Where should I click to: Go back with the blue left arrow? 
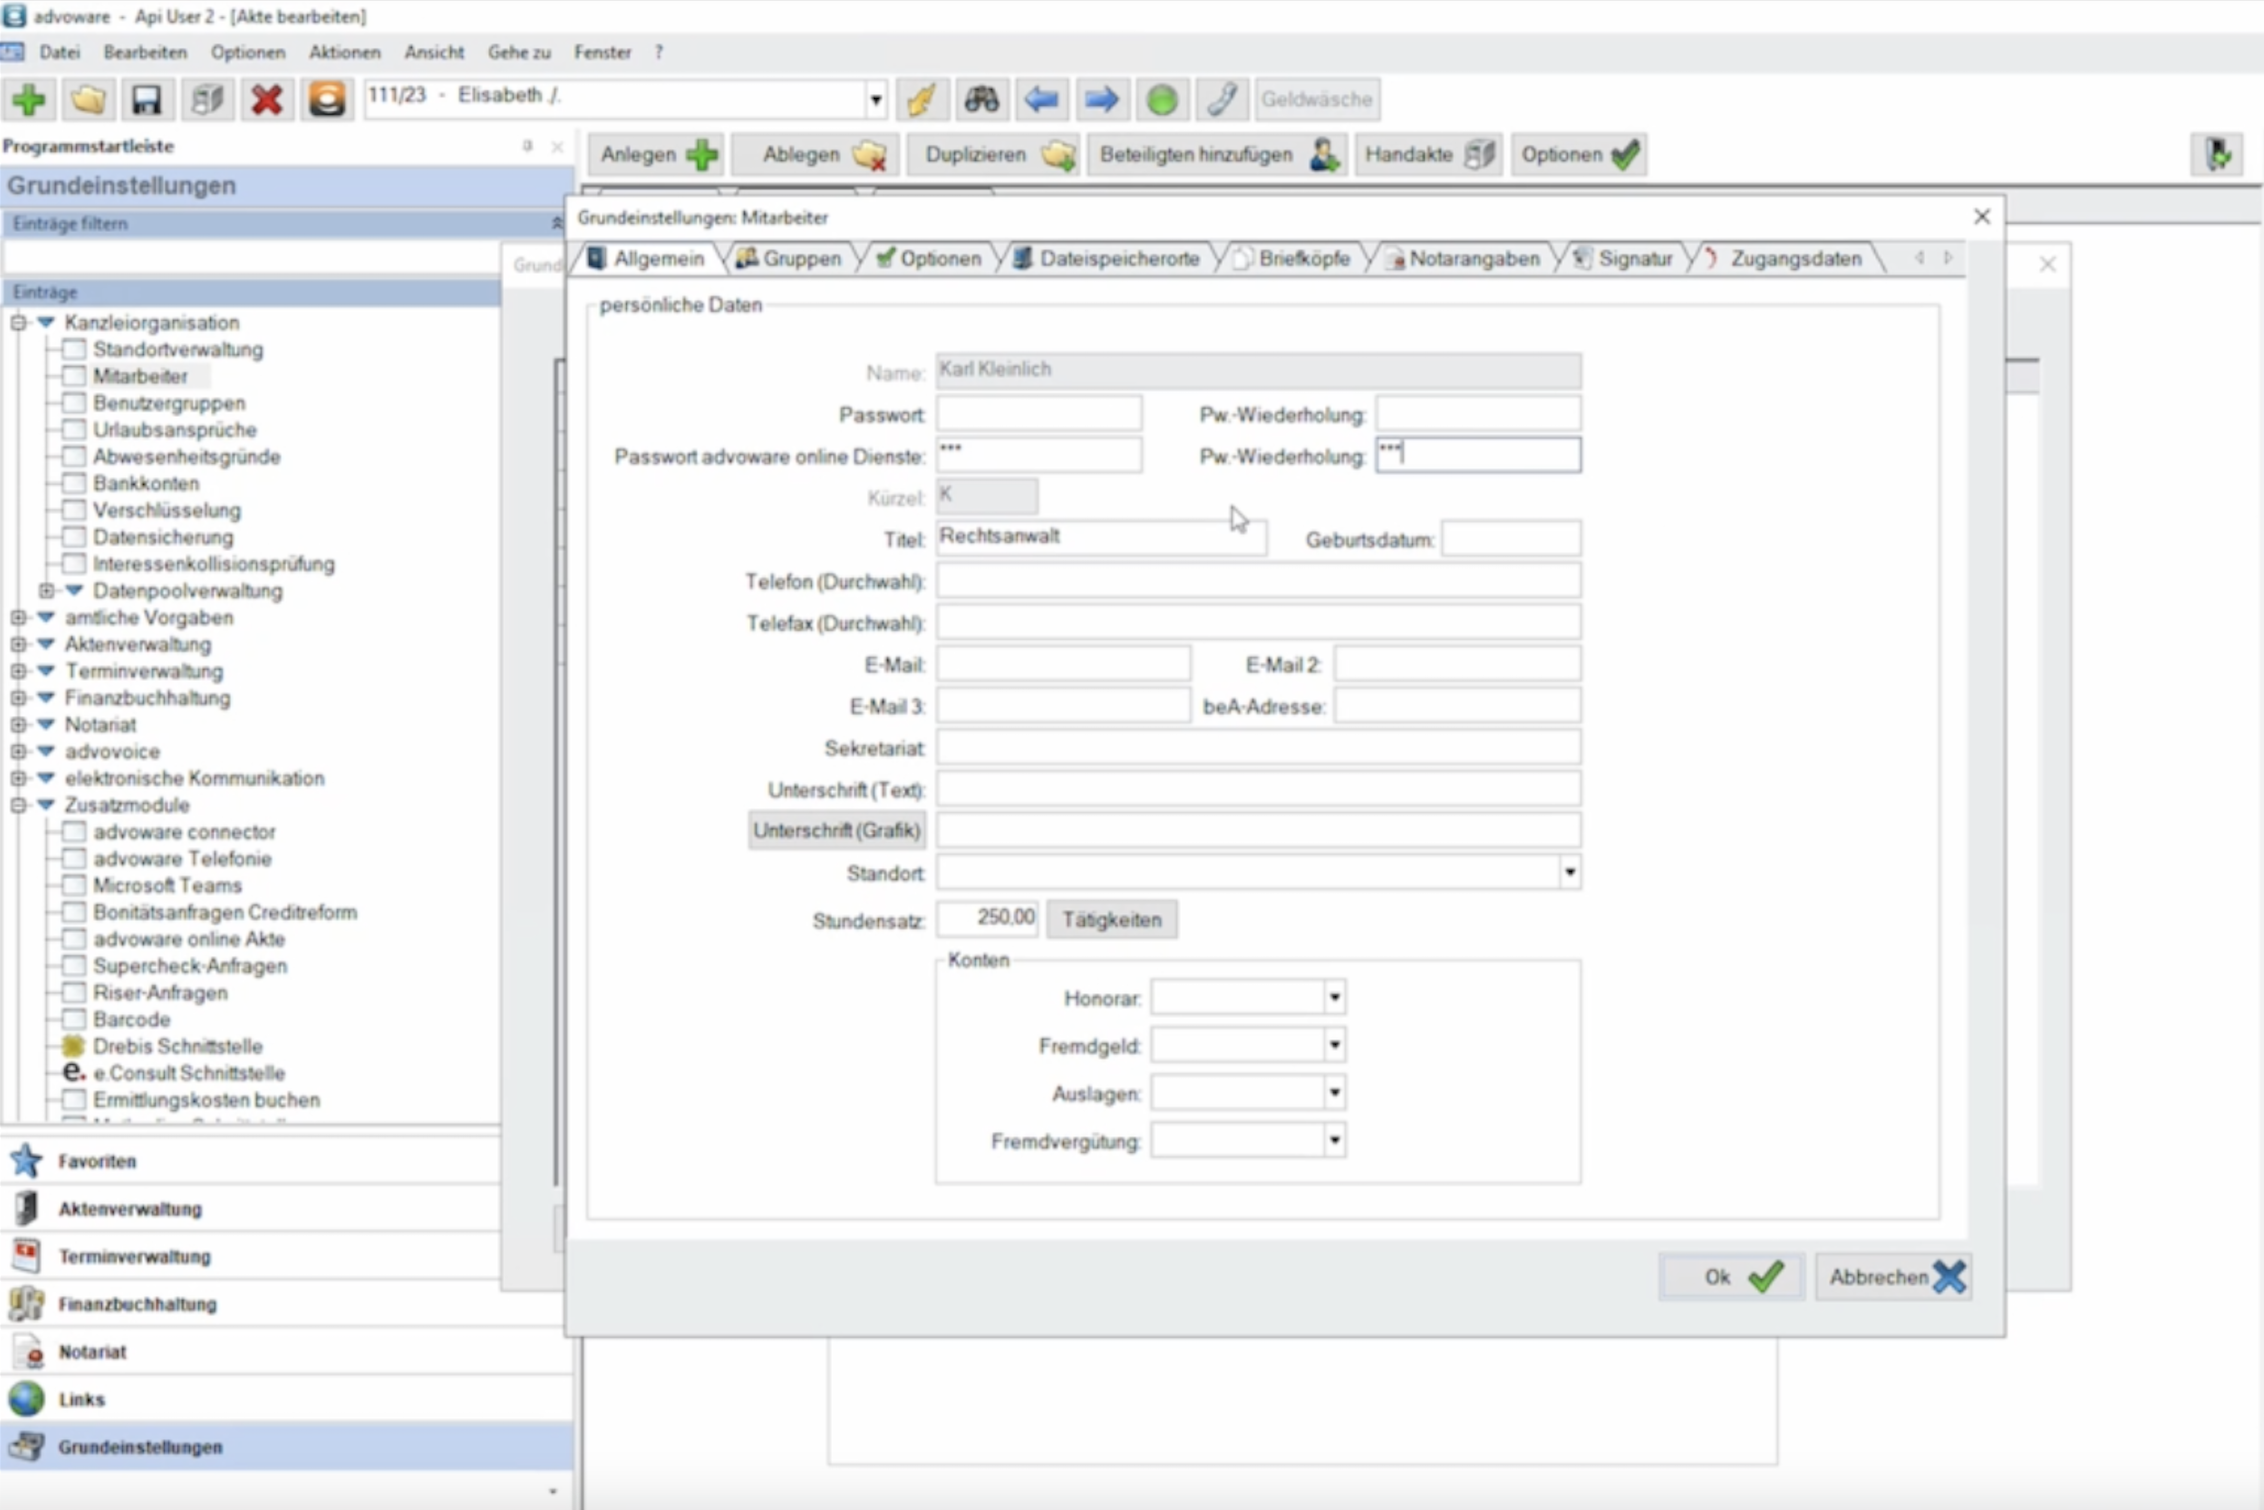[x=1041, y=99]
